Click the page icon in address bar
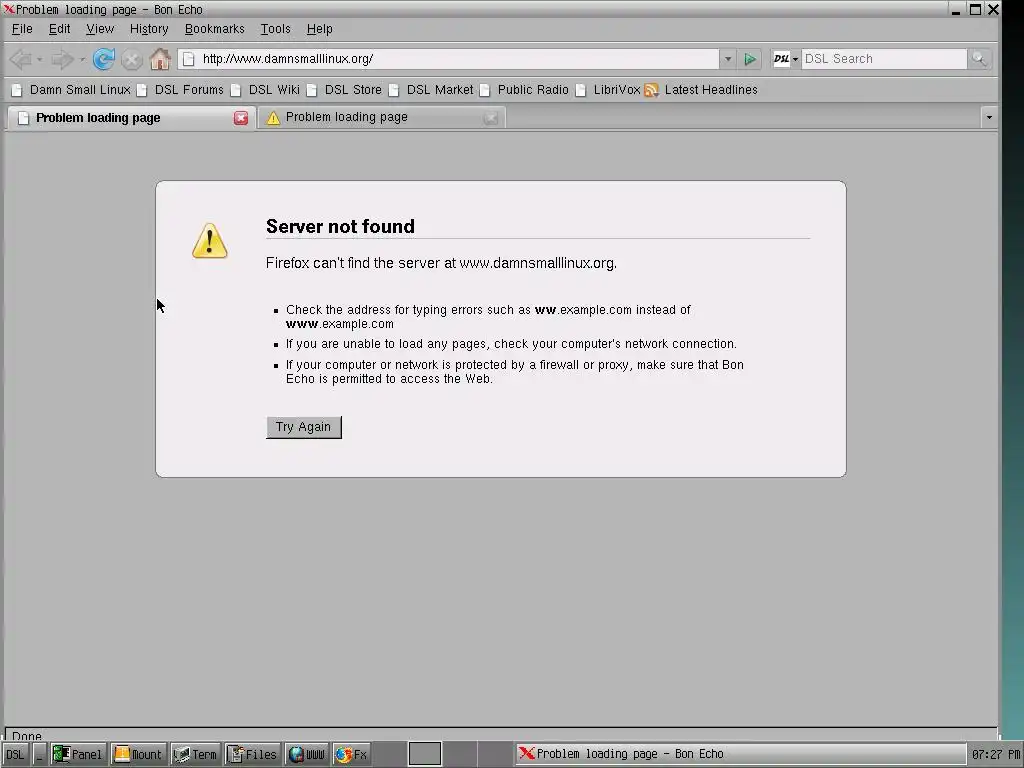Screen dimensions: 1024x768 tap(188, 59)
